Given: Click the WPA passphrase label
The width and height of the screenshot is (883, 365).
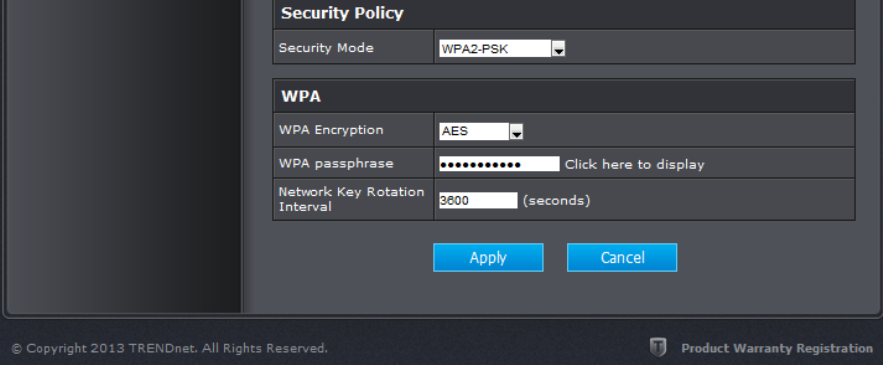Looking at the screenshot, I should [x=336, y=164].
